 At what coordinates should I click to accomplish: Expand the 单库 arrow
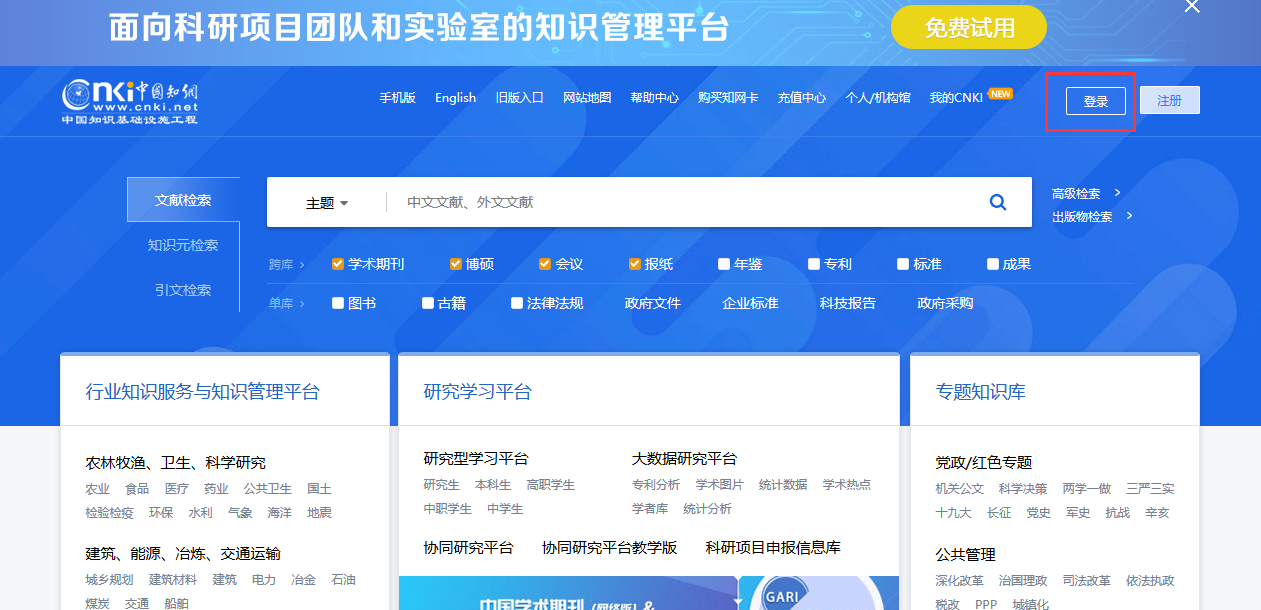301,304
